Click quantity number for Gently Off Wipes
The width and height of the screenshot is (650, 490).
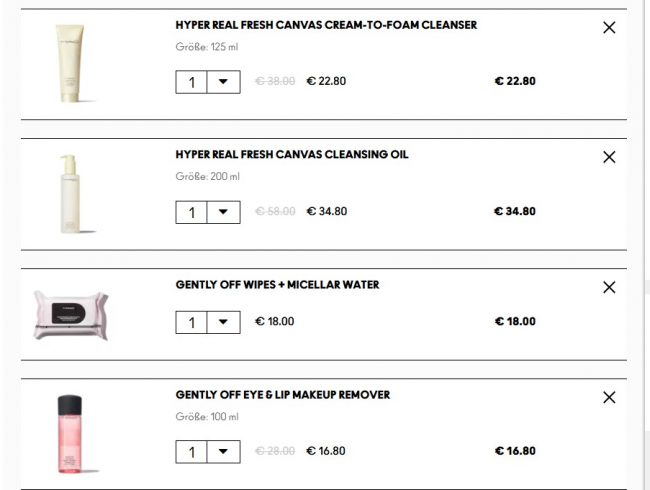pyautogui.click(x=191, y=322)
